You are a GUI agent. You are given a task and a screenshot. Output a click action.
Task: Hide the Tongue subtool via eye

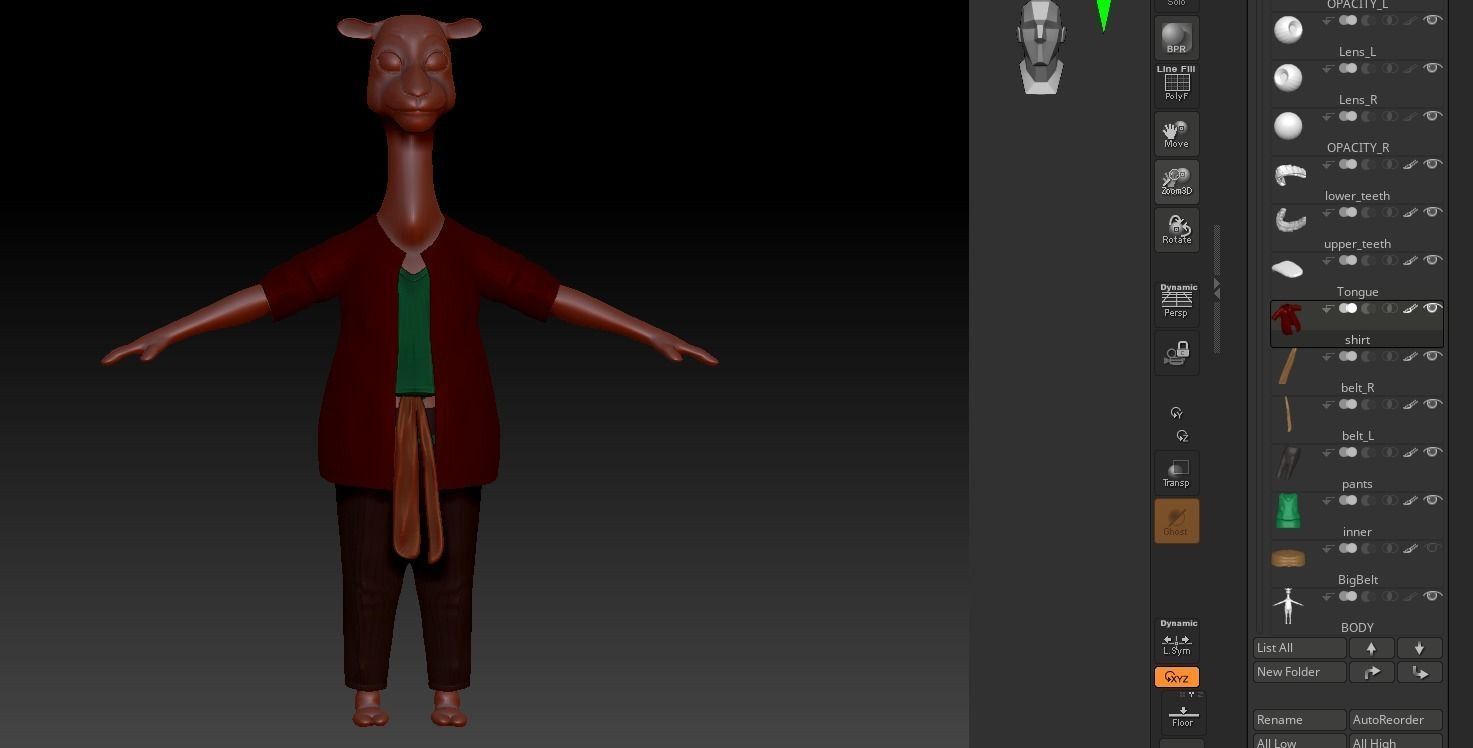(x=1432, y=260)
